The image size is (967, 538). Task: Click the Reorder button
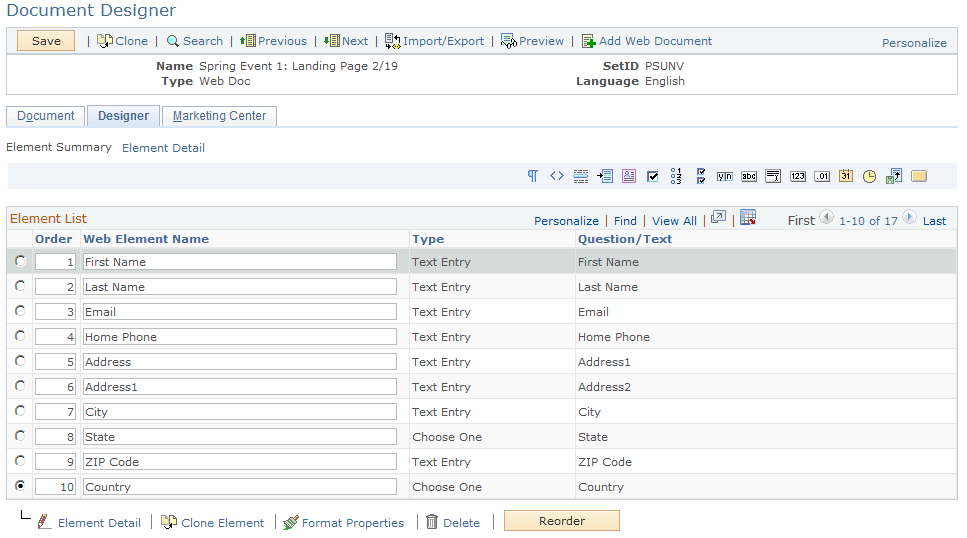tap(562, 521)
